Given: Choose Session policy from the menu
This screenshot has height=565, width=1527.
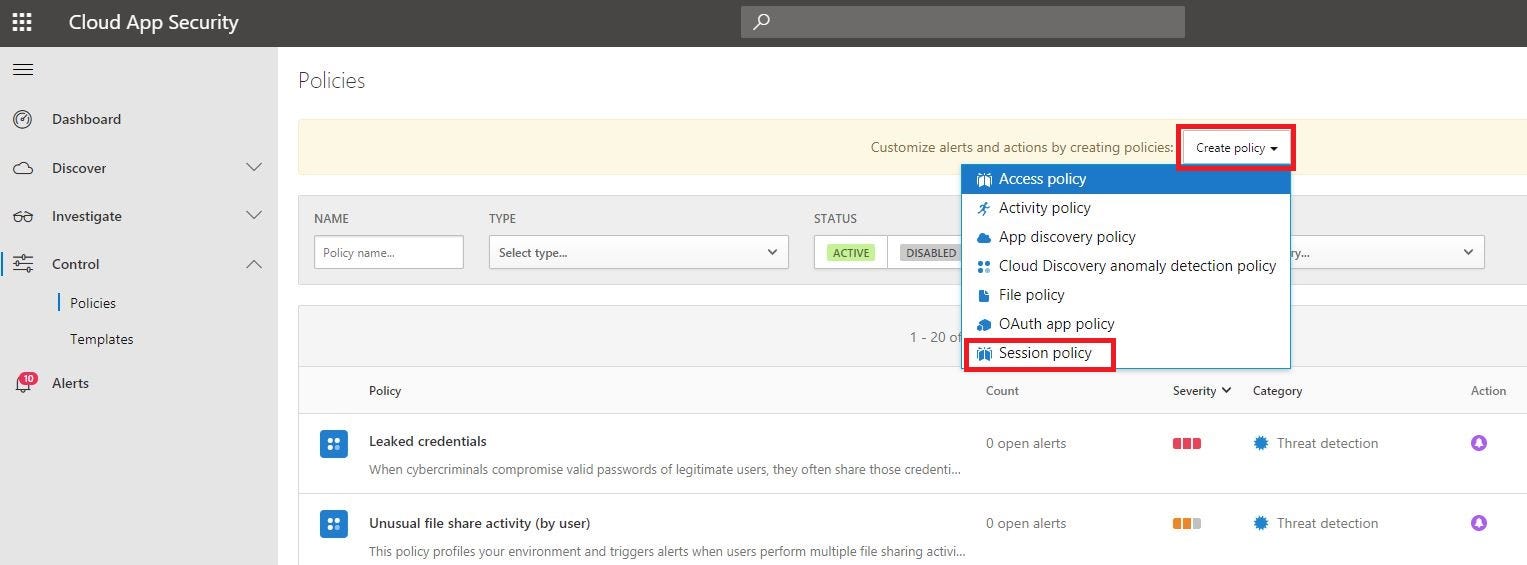Looking at the screenshot, I should 1126,353.
